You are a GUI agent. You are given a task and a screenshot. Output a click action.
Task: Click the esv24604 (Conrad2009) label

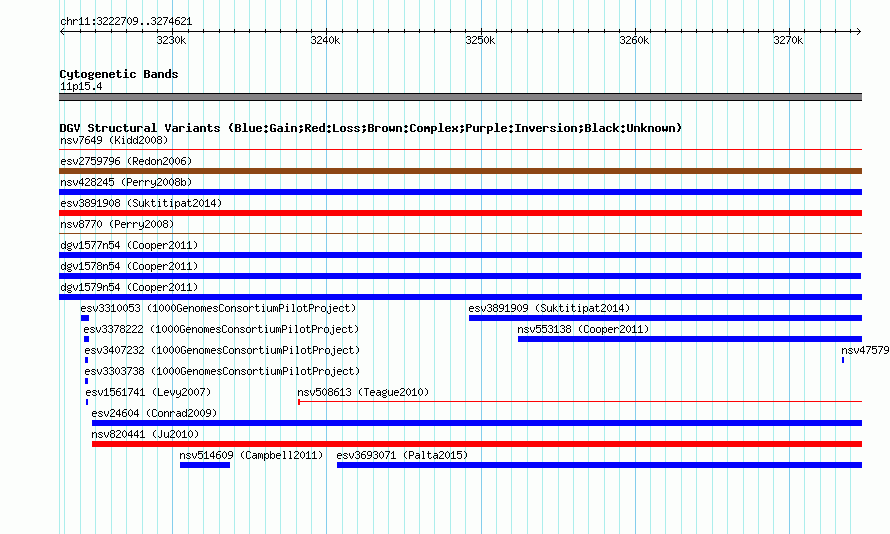[154, 413]
